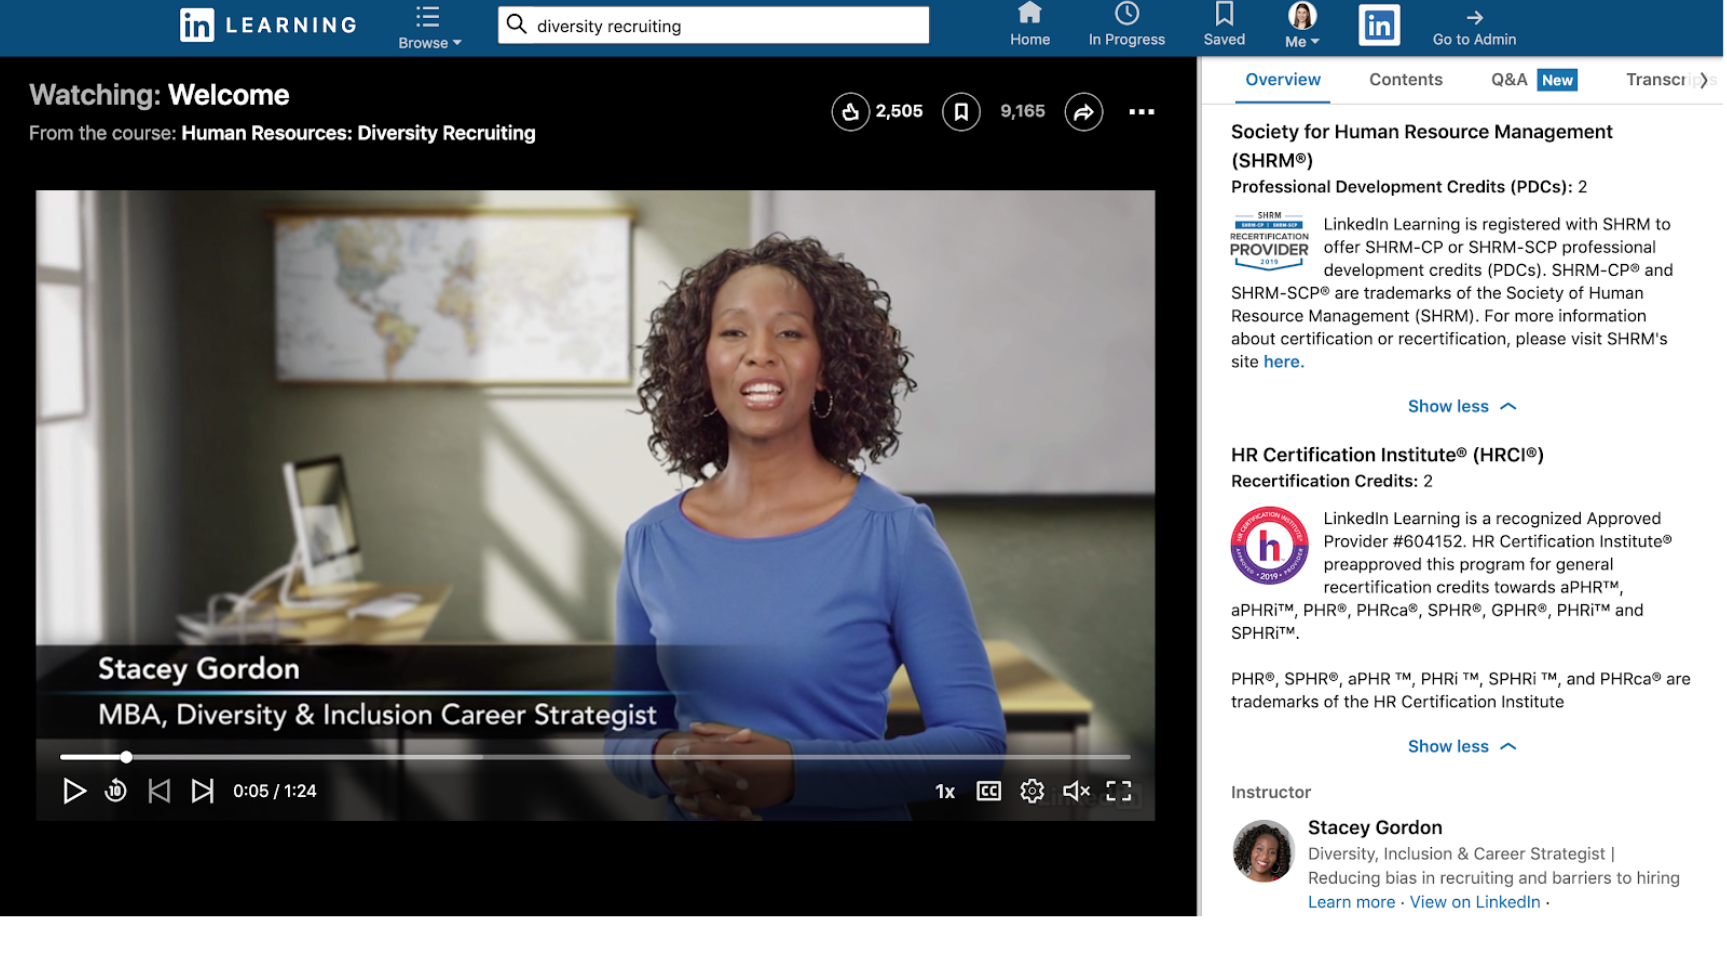Open the three-dot more options menu

click(x=1141, y=112)
